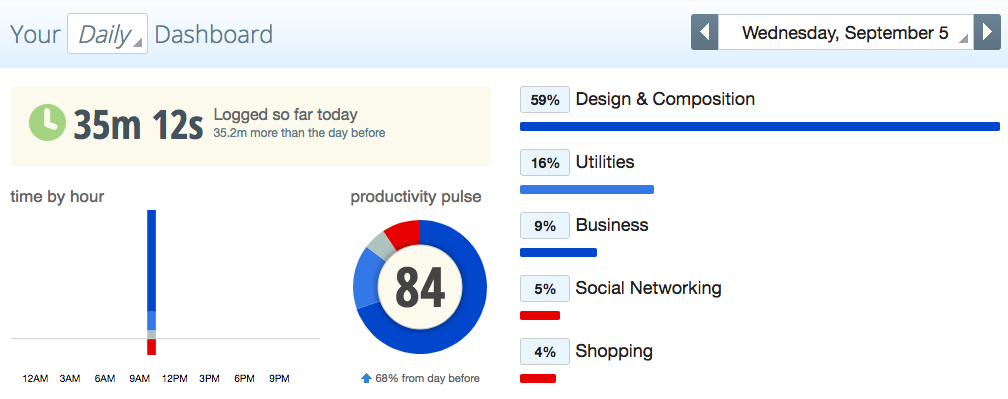Click the 59% badge for Design & Composition

point(544,100)
